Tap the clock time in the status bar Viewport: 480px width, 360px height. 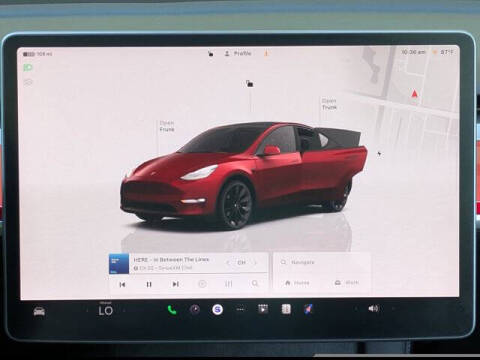click(413, 52)
